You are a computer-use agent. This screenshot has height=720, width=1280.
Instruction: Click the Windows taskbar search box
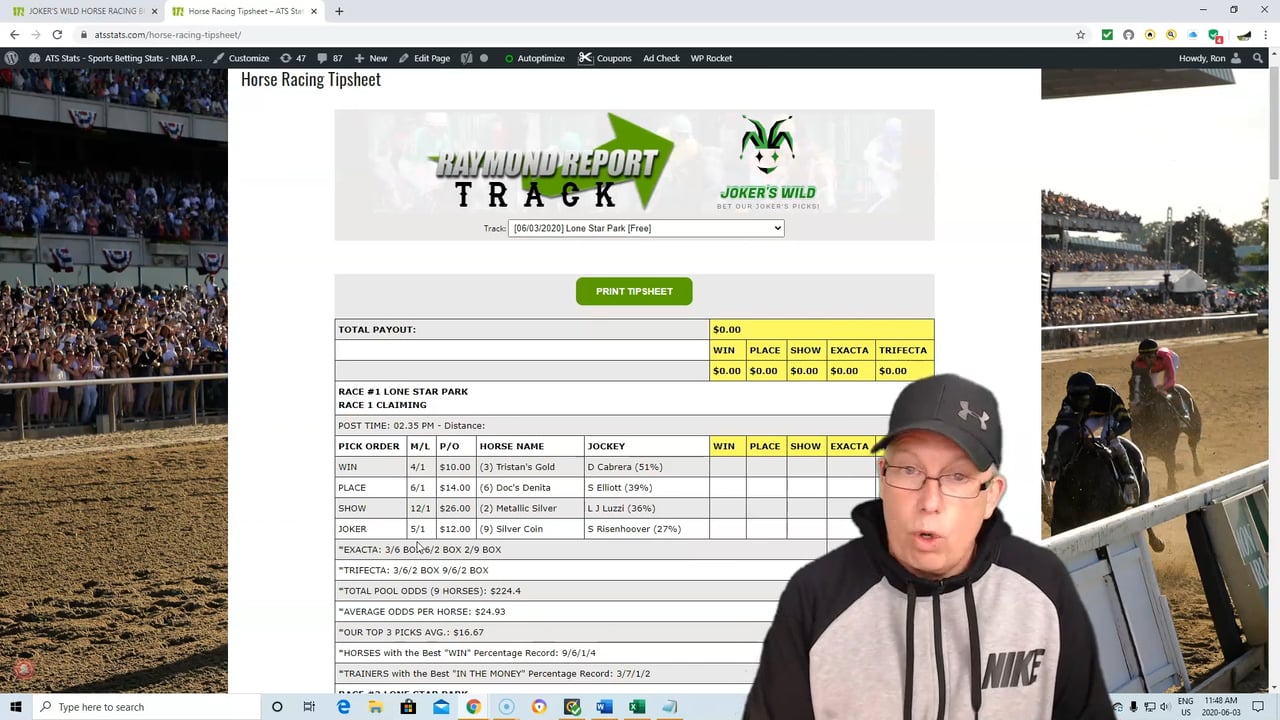tap(140, 707)
